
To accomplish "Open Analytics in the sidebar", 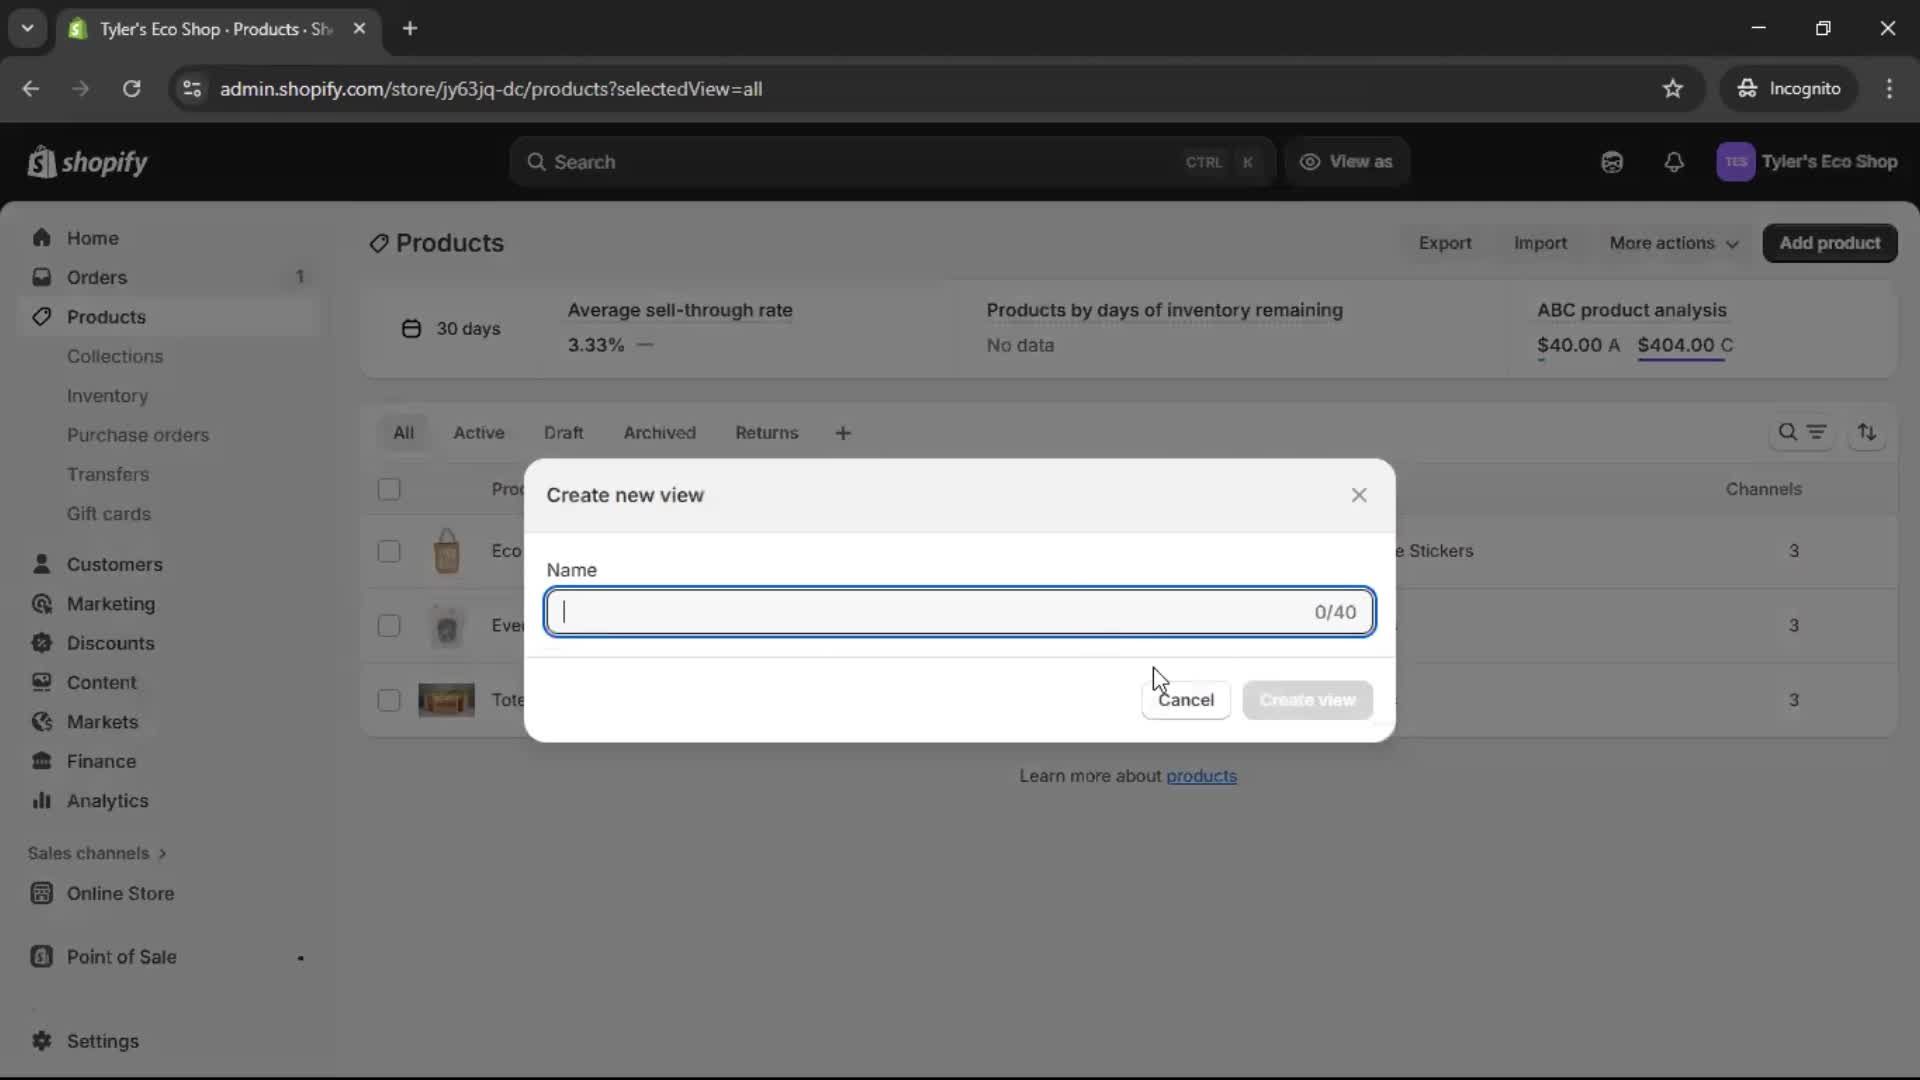I will pyautogui.click(x=105, y=801).
